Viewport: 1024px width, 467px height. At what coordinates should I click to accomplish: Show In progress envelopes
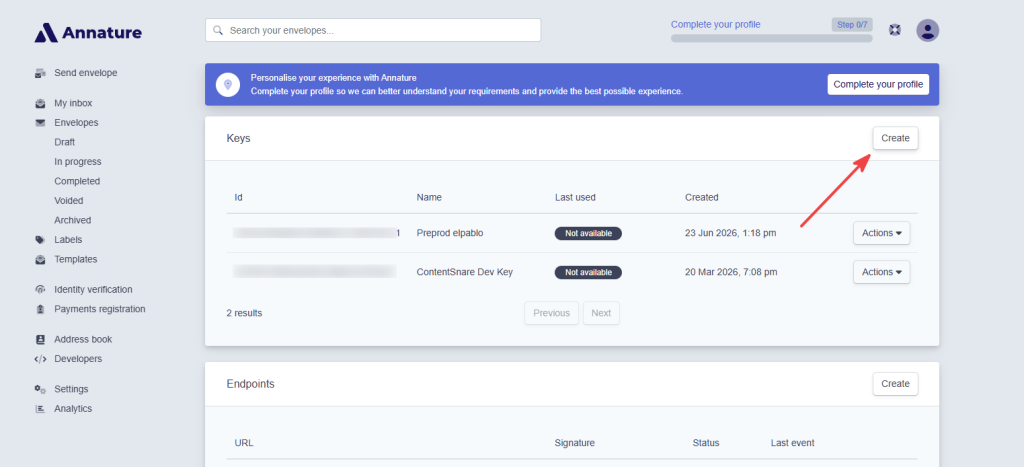click(x=78, y=162)
